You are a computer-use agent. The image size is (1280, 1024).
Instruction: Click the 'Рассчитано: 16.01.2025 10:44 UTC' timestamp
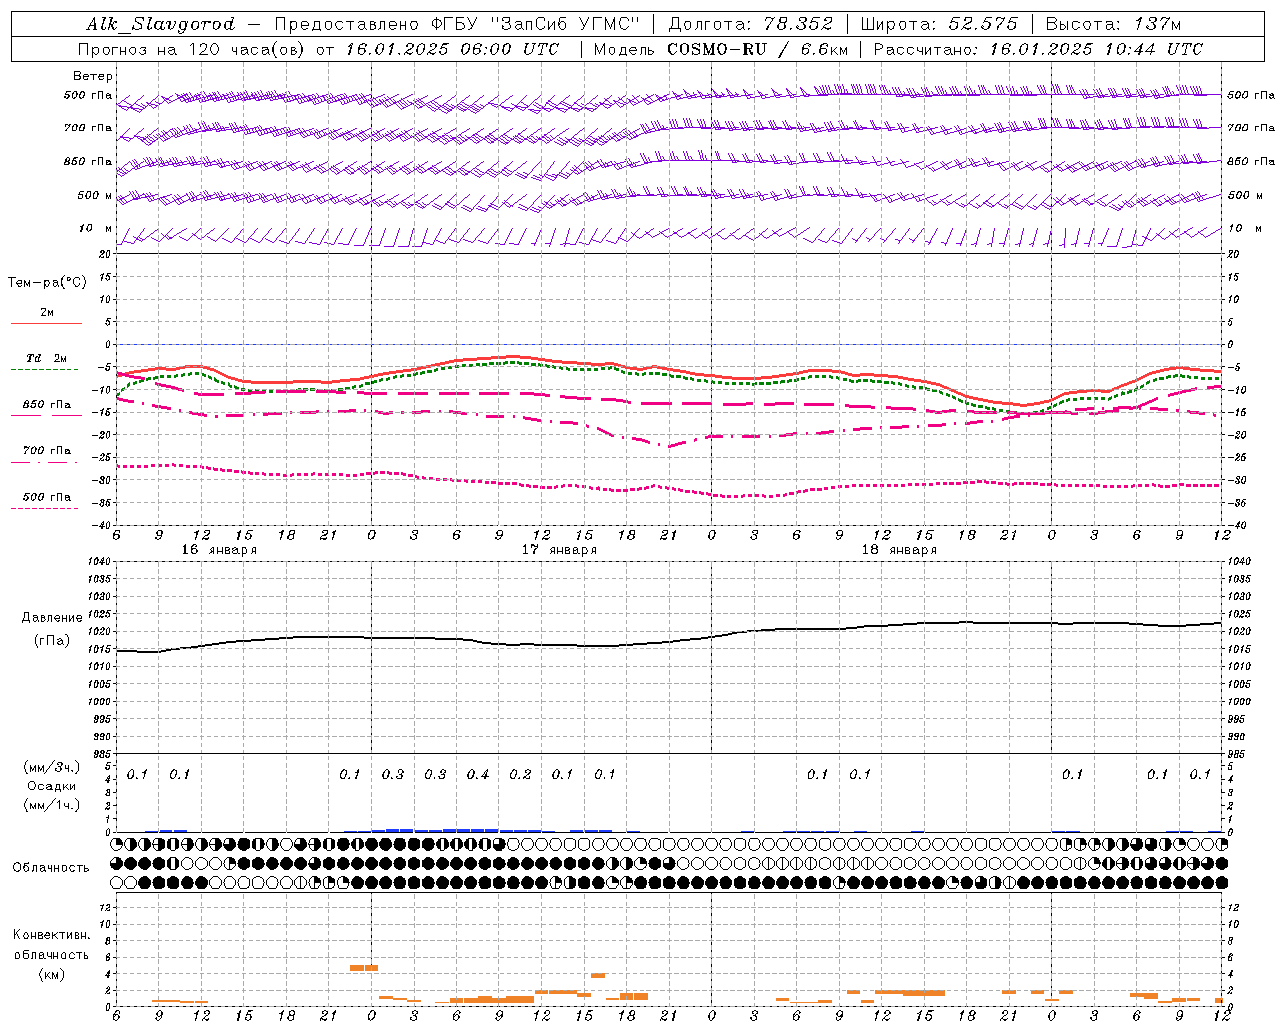(1038, 49)
